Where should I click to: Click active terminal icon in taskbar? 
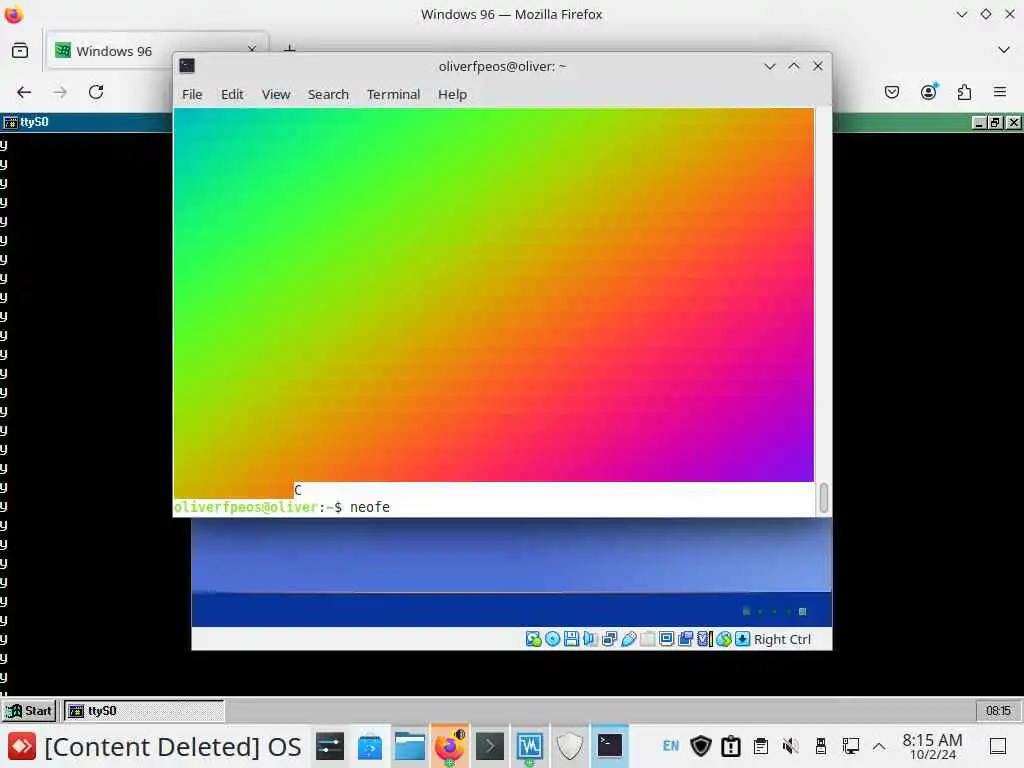609,746
